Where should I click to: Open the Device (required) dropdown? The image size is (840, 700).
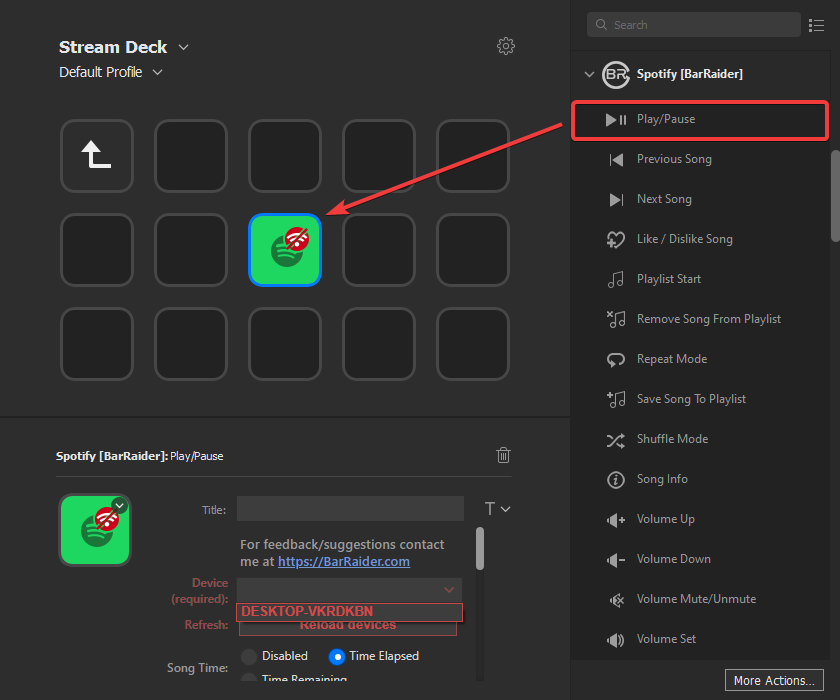(x=349, y=590)
